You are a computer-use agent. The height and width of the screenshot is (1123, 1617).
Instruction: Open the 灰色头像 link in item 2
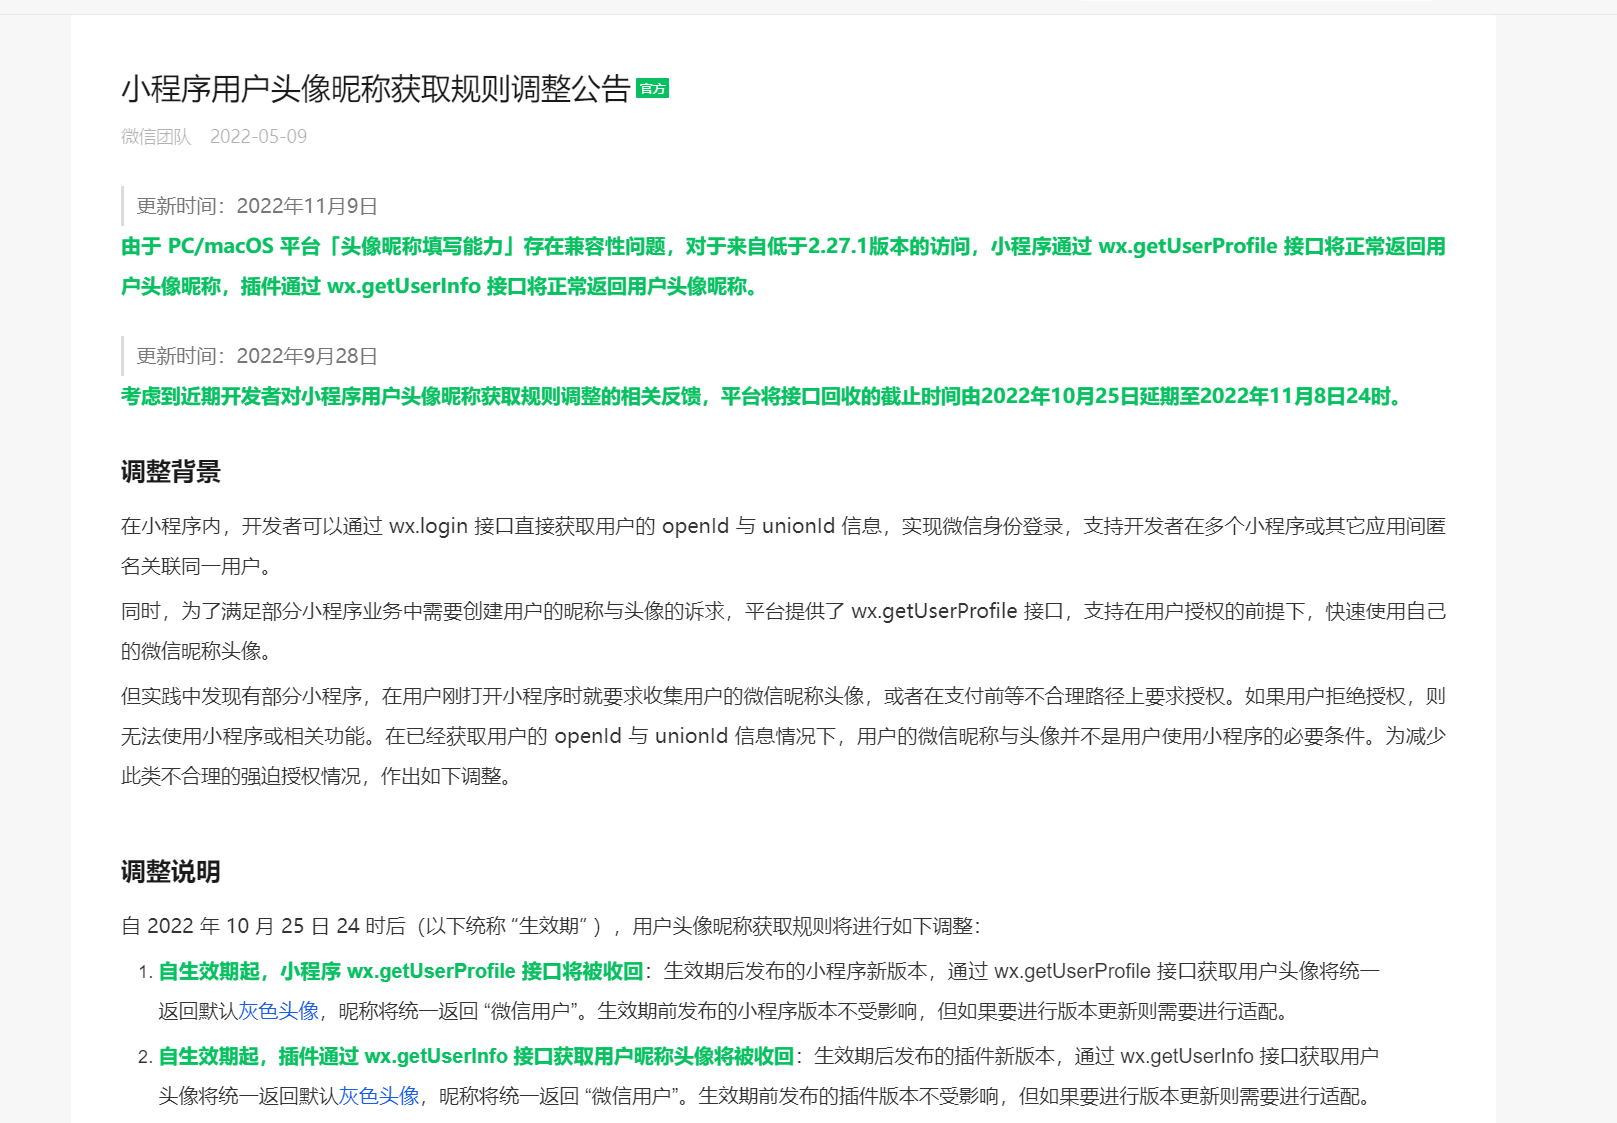(379, 1096)
